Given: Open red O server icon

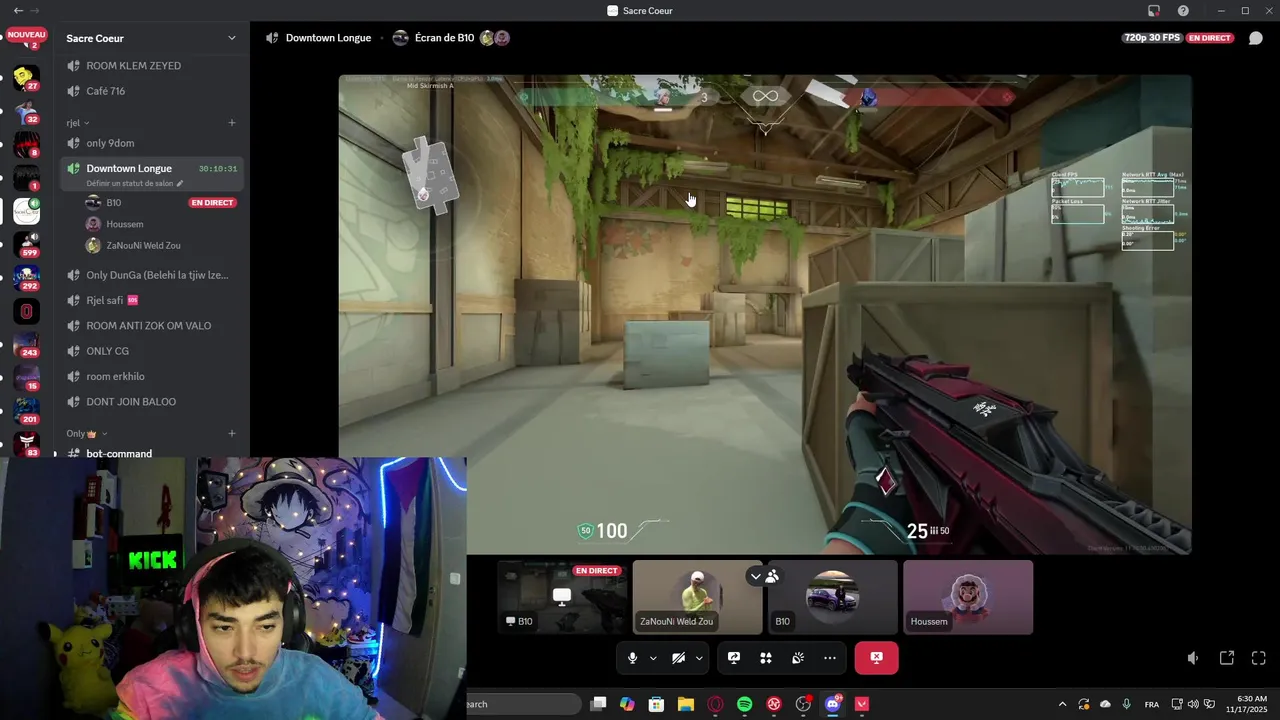Looking at the screenshot, I should click(26, 311).
